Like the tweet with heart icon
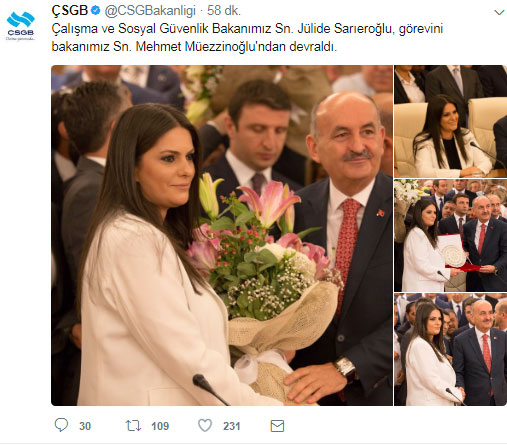Screen dimensions: 507x446 (x=205, y=425)
